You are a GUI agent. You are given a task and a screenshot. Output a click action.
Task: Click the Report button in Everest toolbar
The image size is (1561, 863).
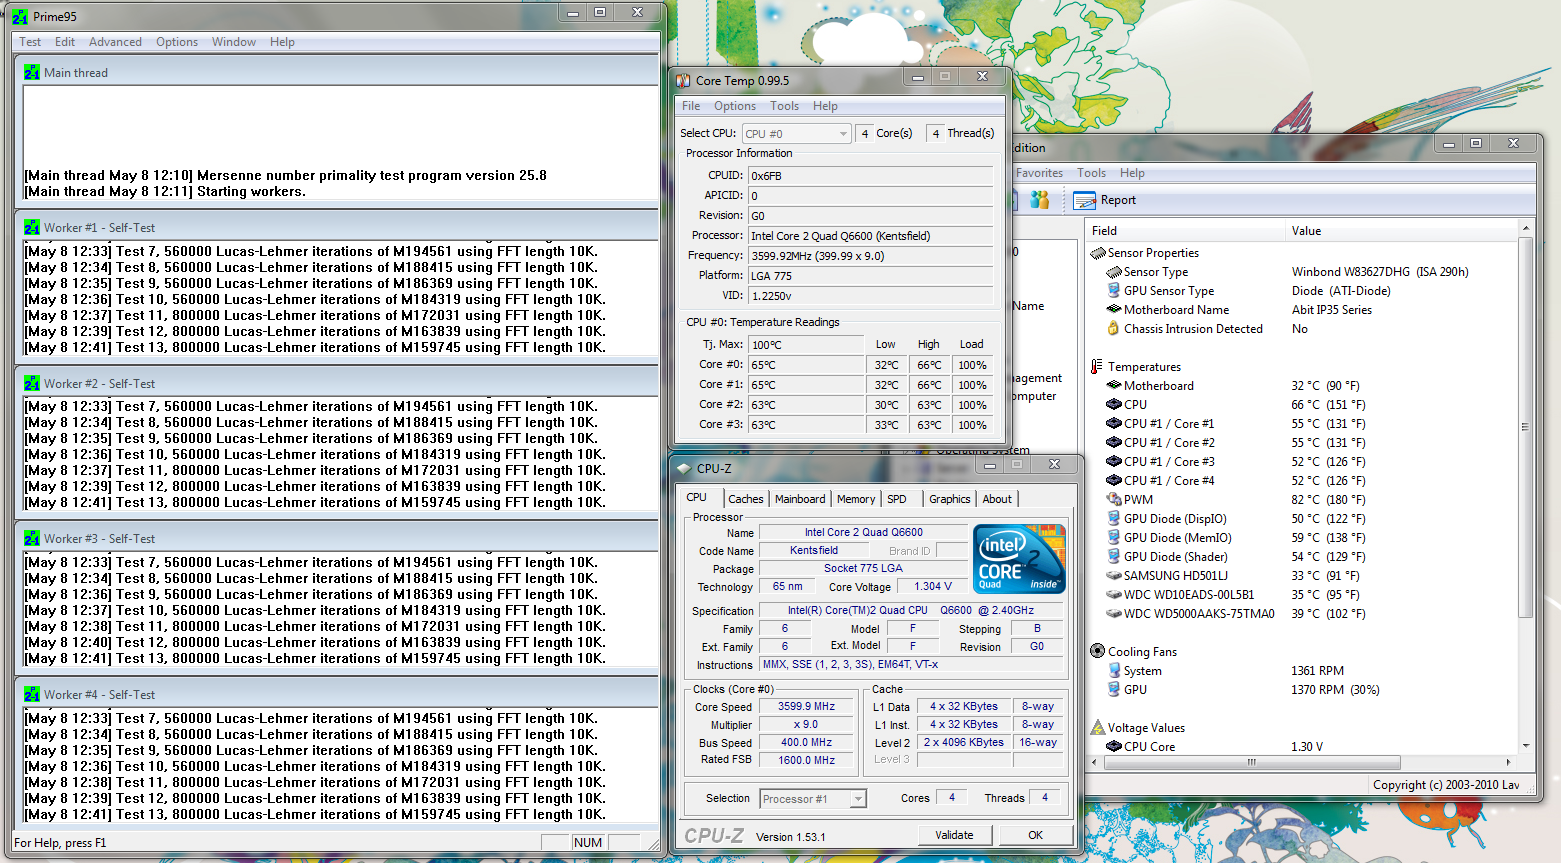1104,200
